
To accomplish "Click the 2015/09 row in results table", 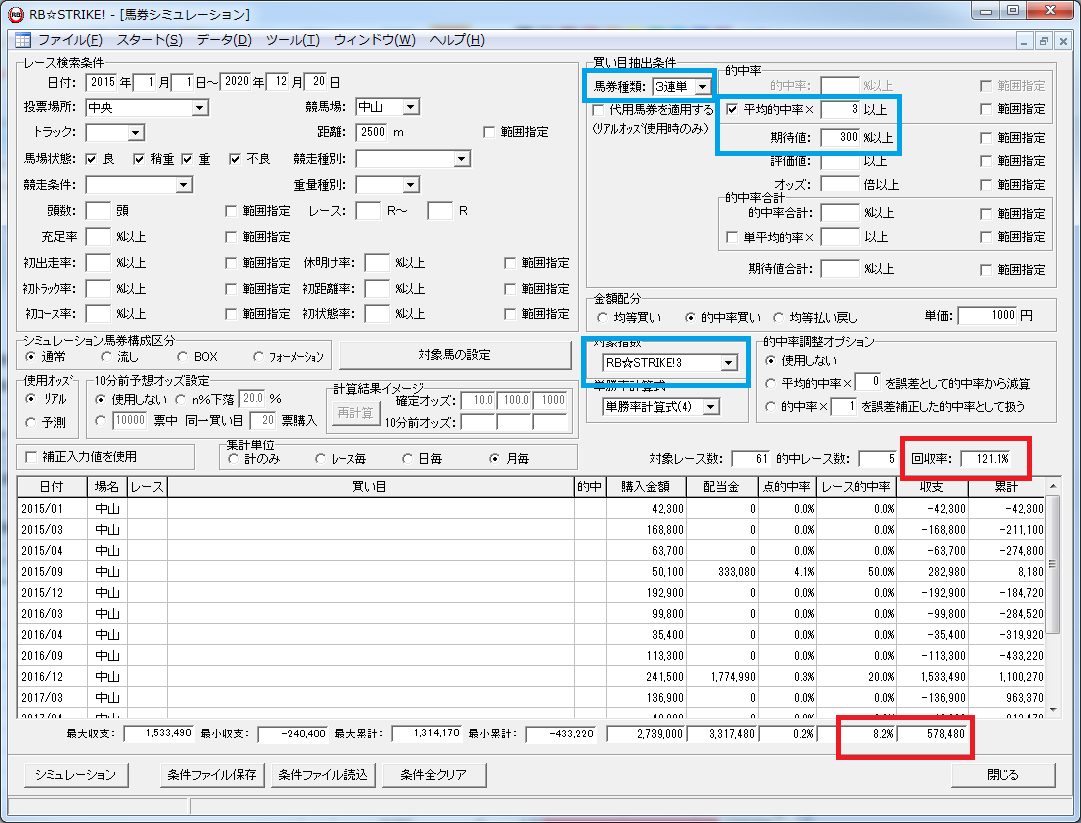I will (x=531, y=571).
